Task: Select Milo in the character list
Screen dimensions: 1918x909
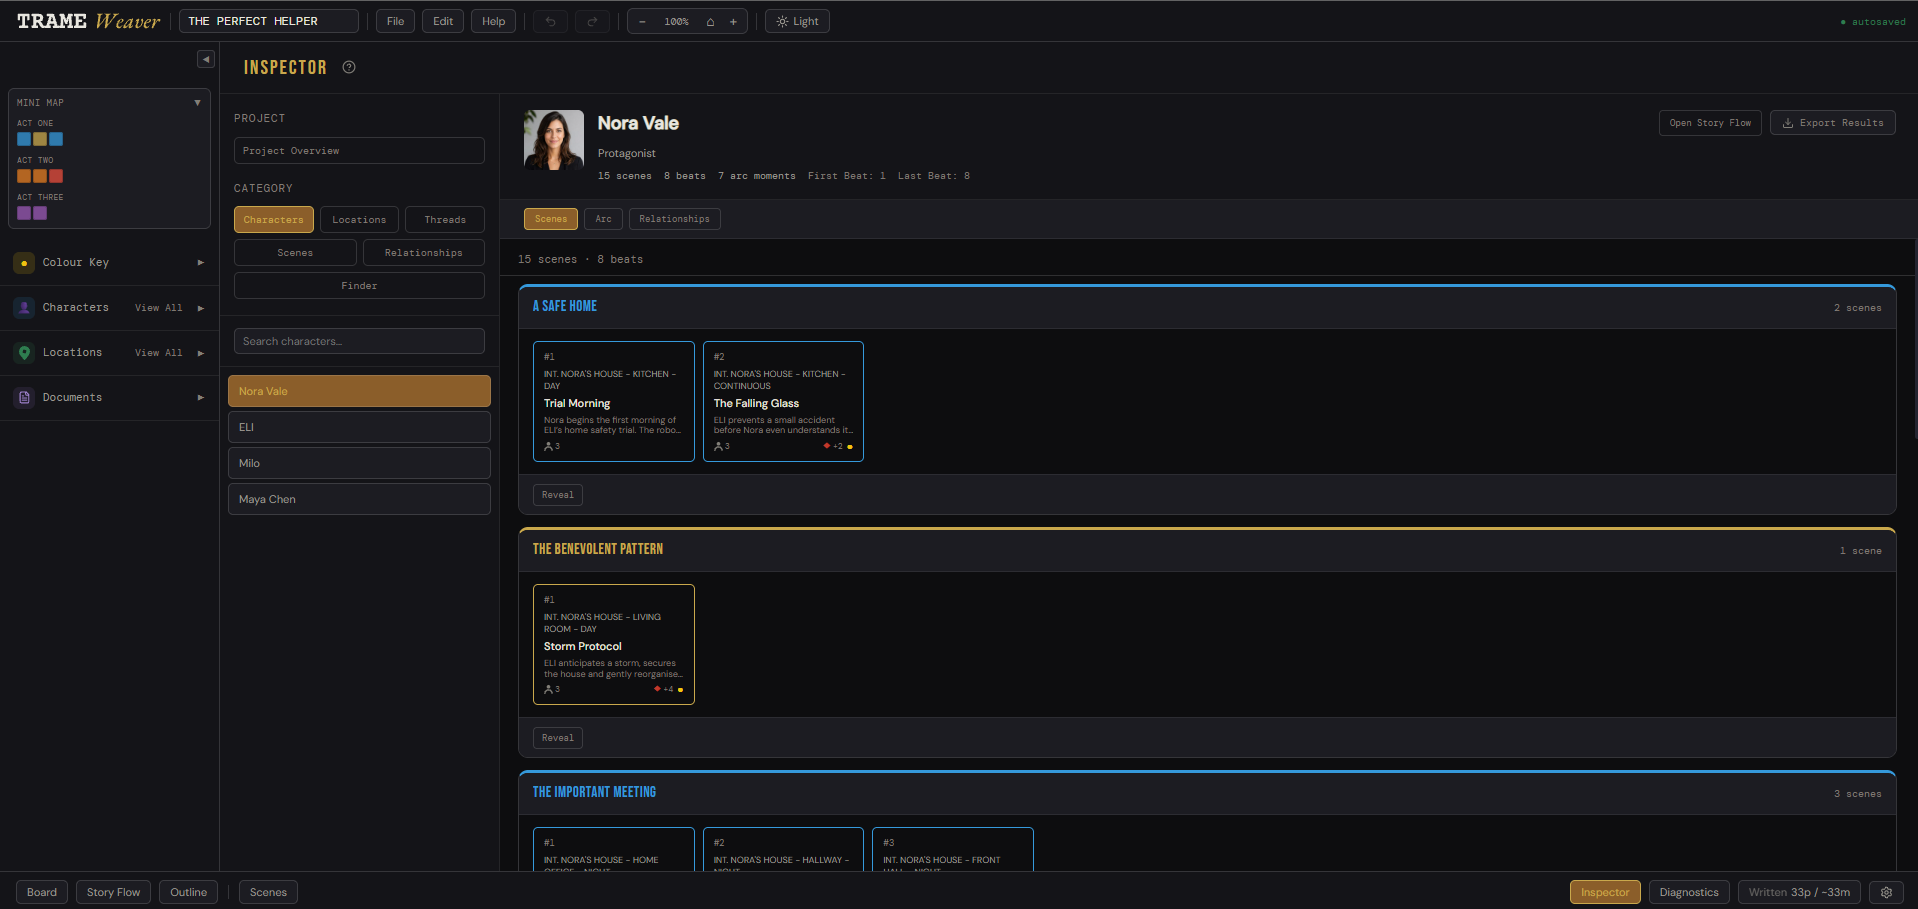Action: tap(359, 463)
